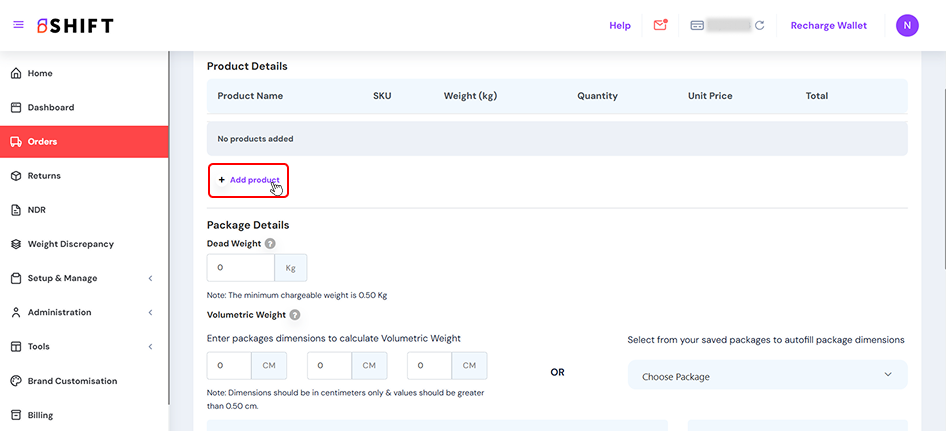Open the Help link
Viewport: 946px width, 431px height.
click(x=620, y=25)
